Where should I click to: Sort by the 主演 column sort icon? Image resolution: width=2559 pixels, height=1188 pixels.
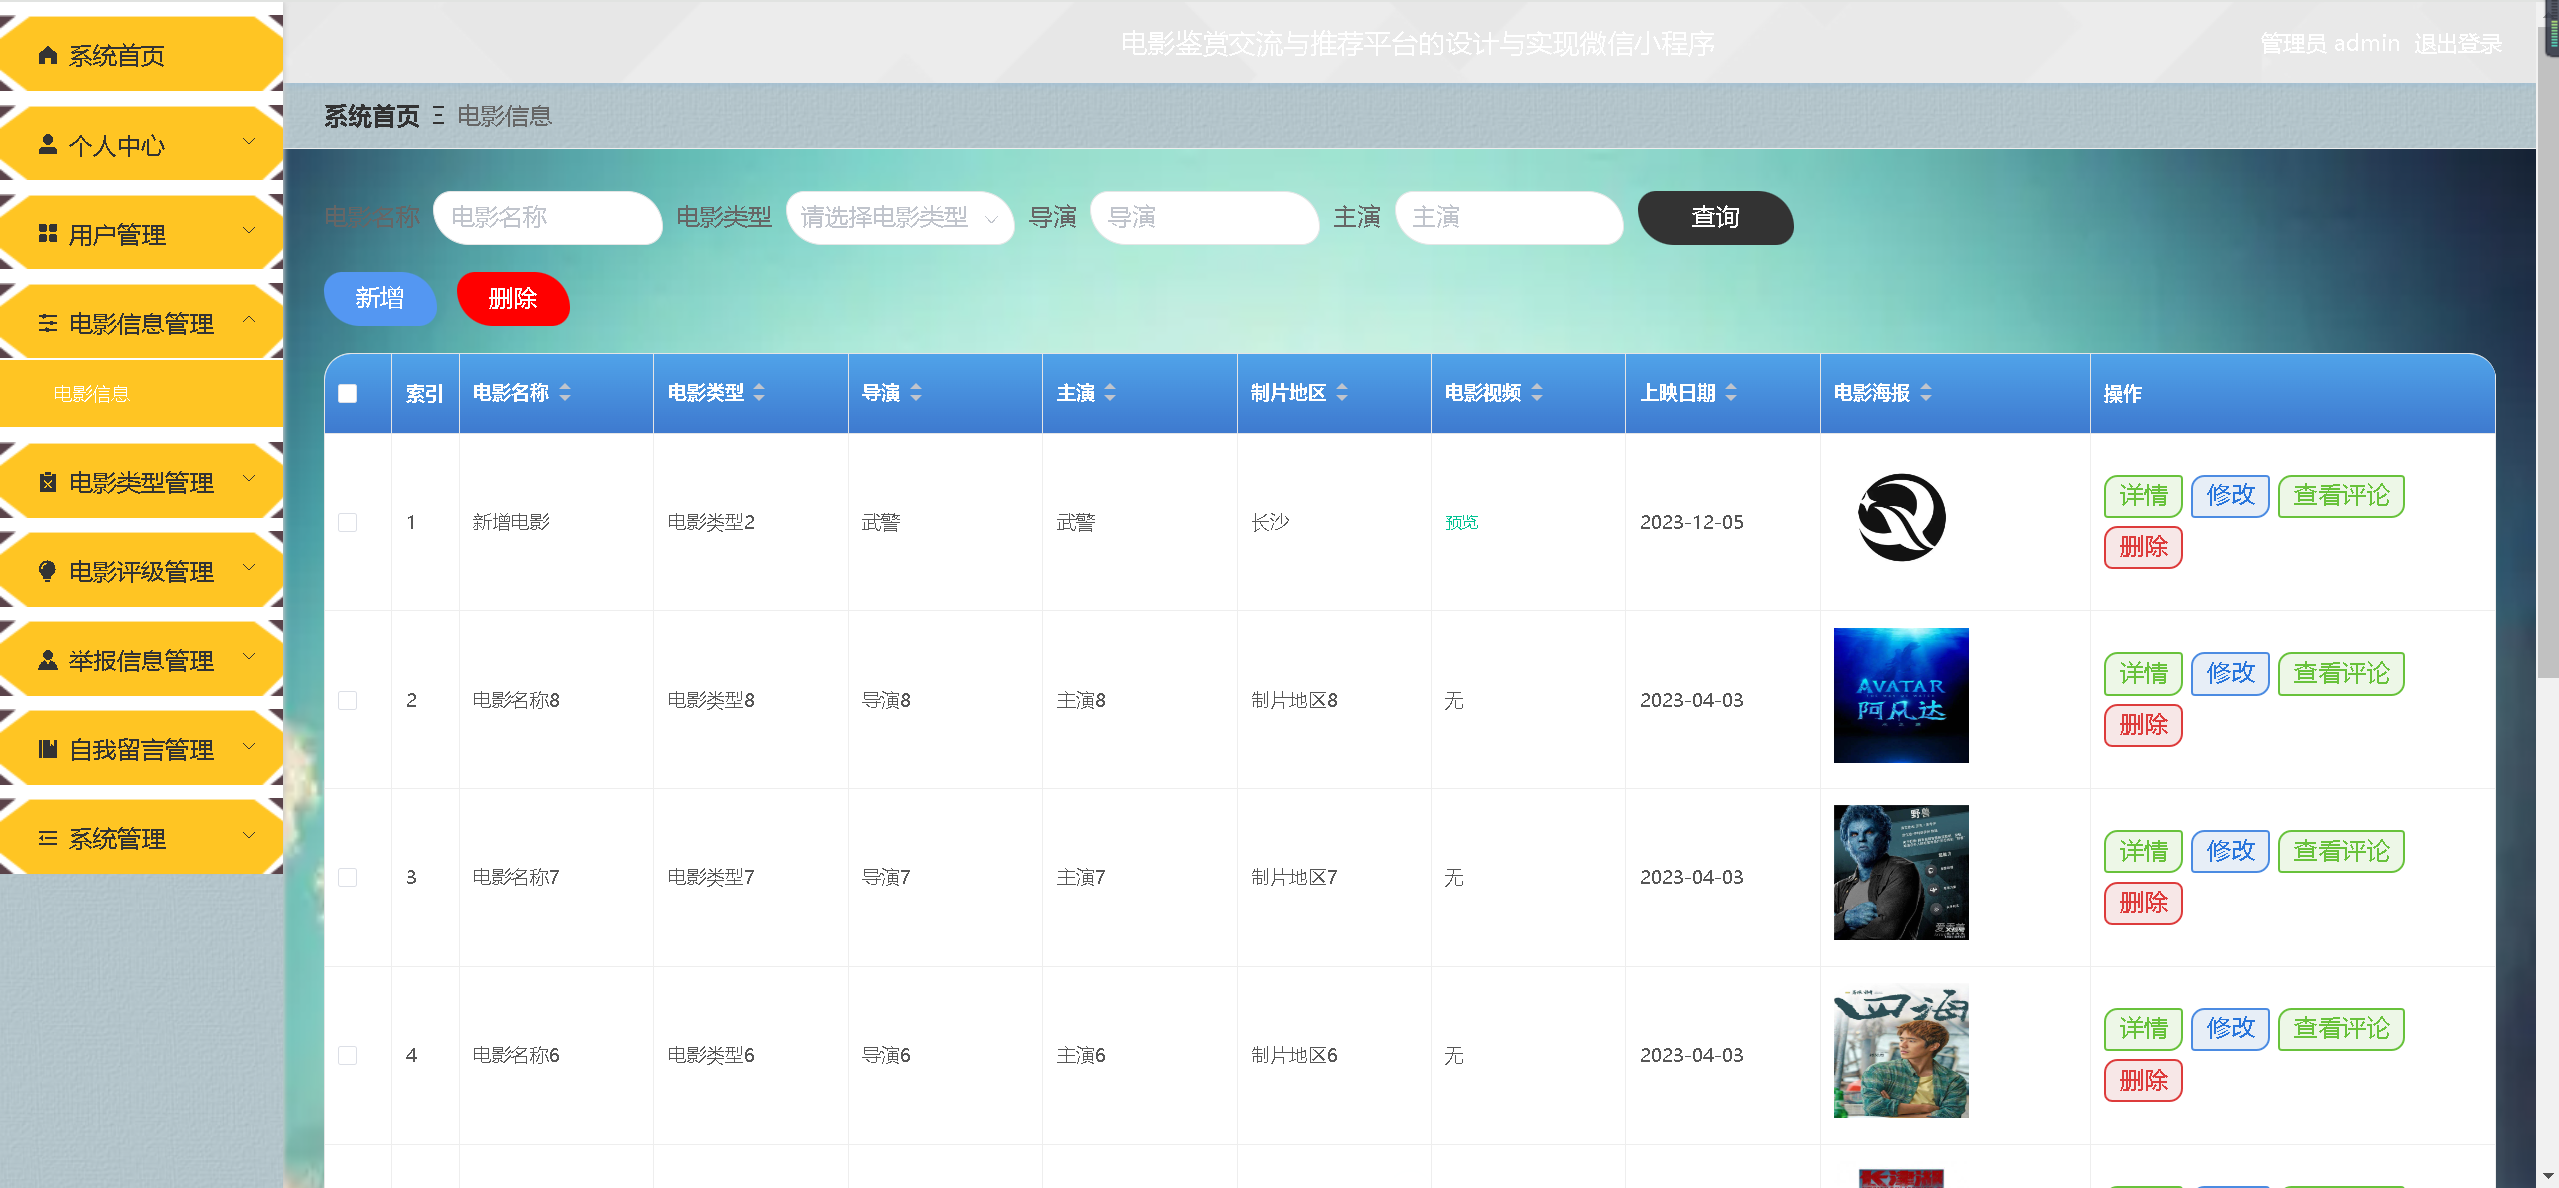point(1110,393)
